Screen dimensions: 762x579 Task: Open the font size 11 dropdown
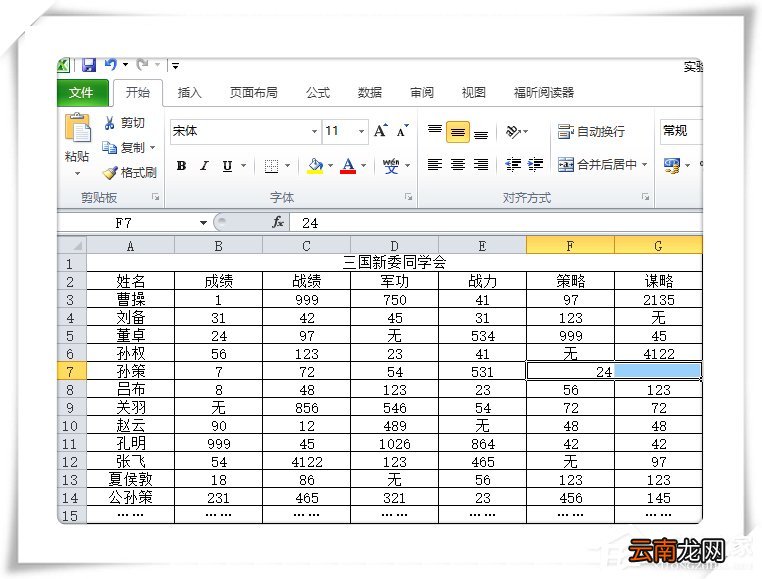pyautogui.click(x=361, y=131)
